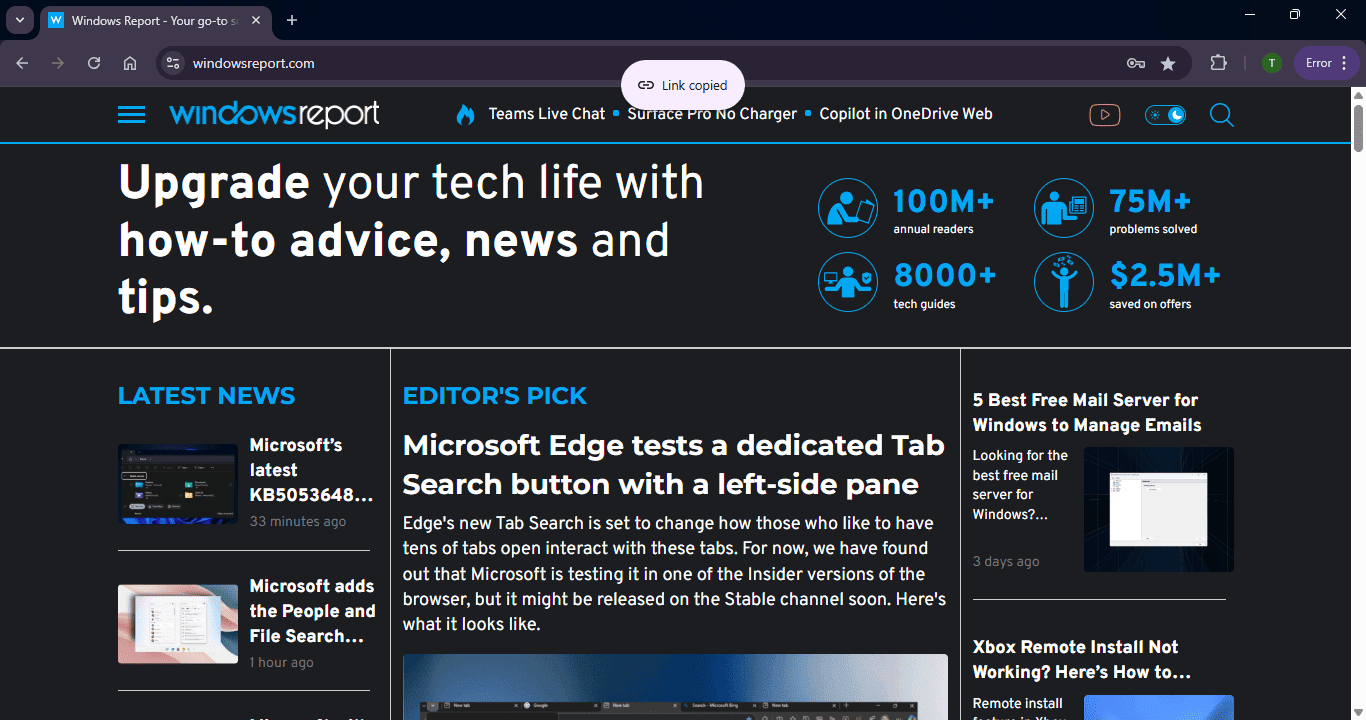Screen dimensions: 1366x720
Task: Reload the current page
Action: (94, 63)
